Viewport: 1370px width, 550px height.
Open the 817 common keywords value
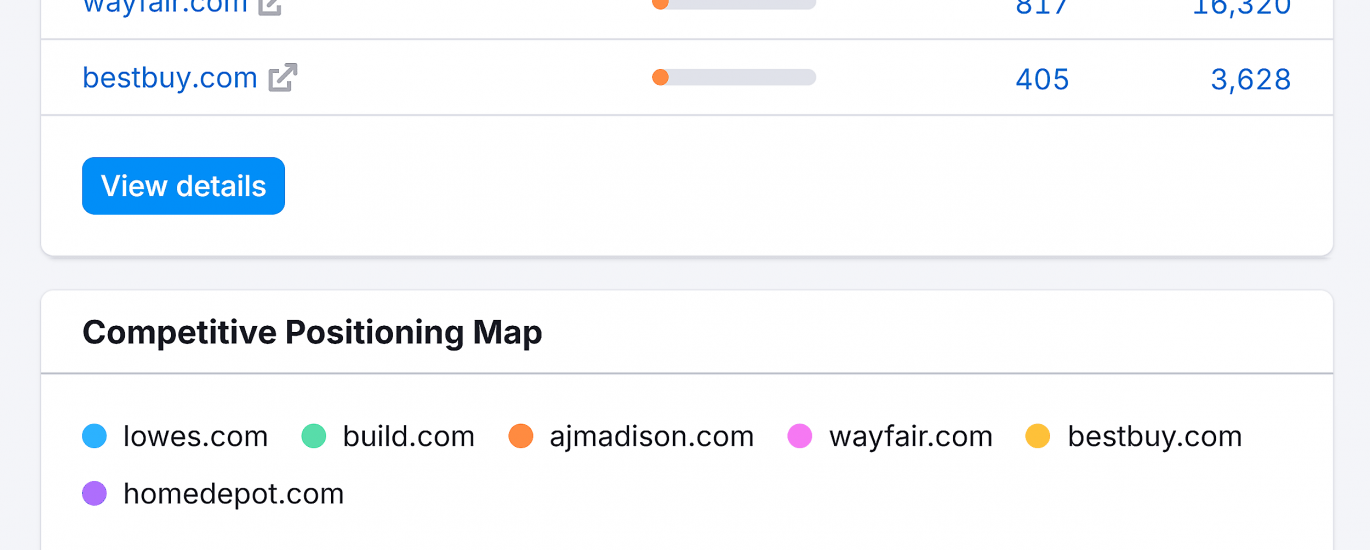click(1042, 7)
